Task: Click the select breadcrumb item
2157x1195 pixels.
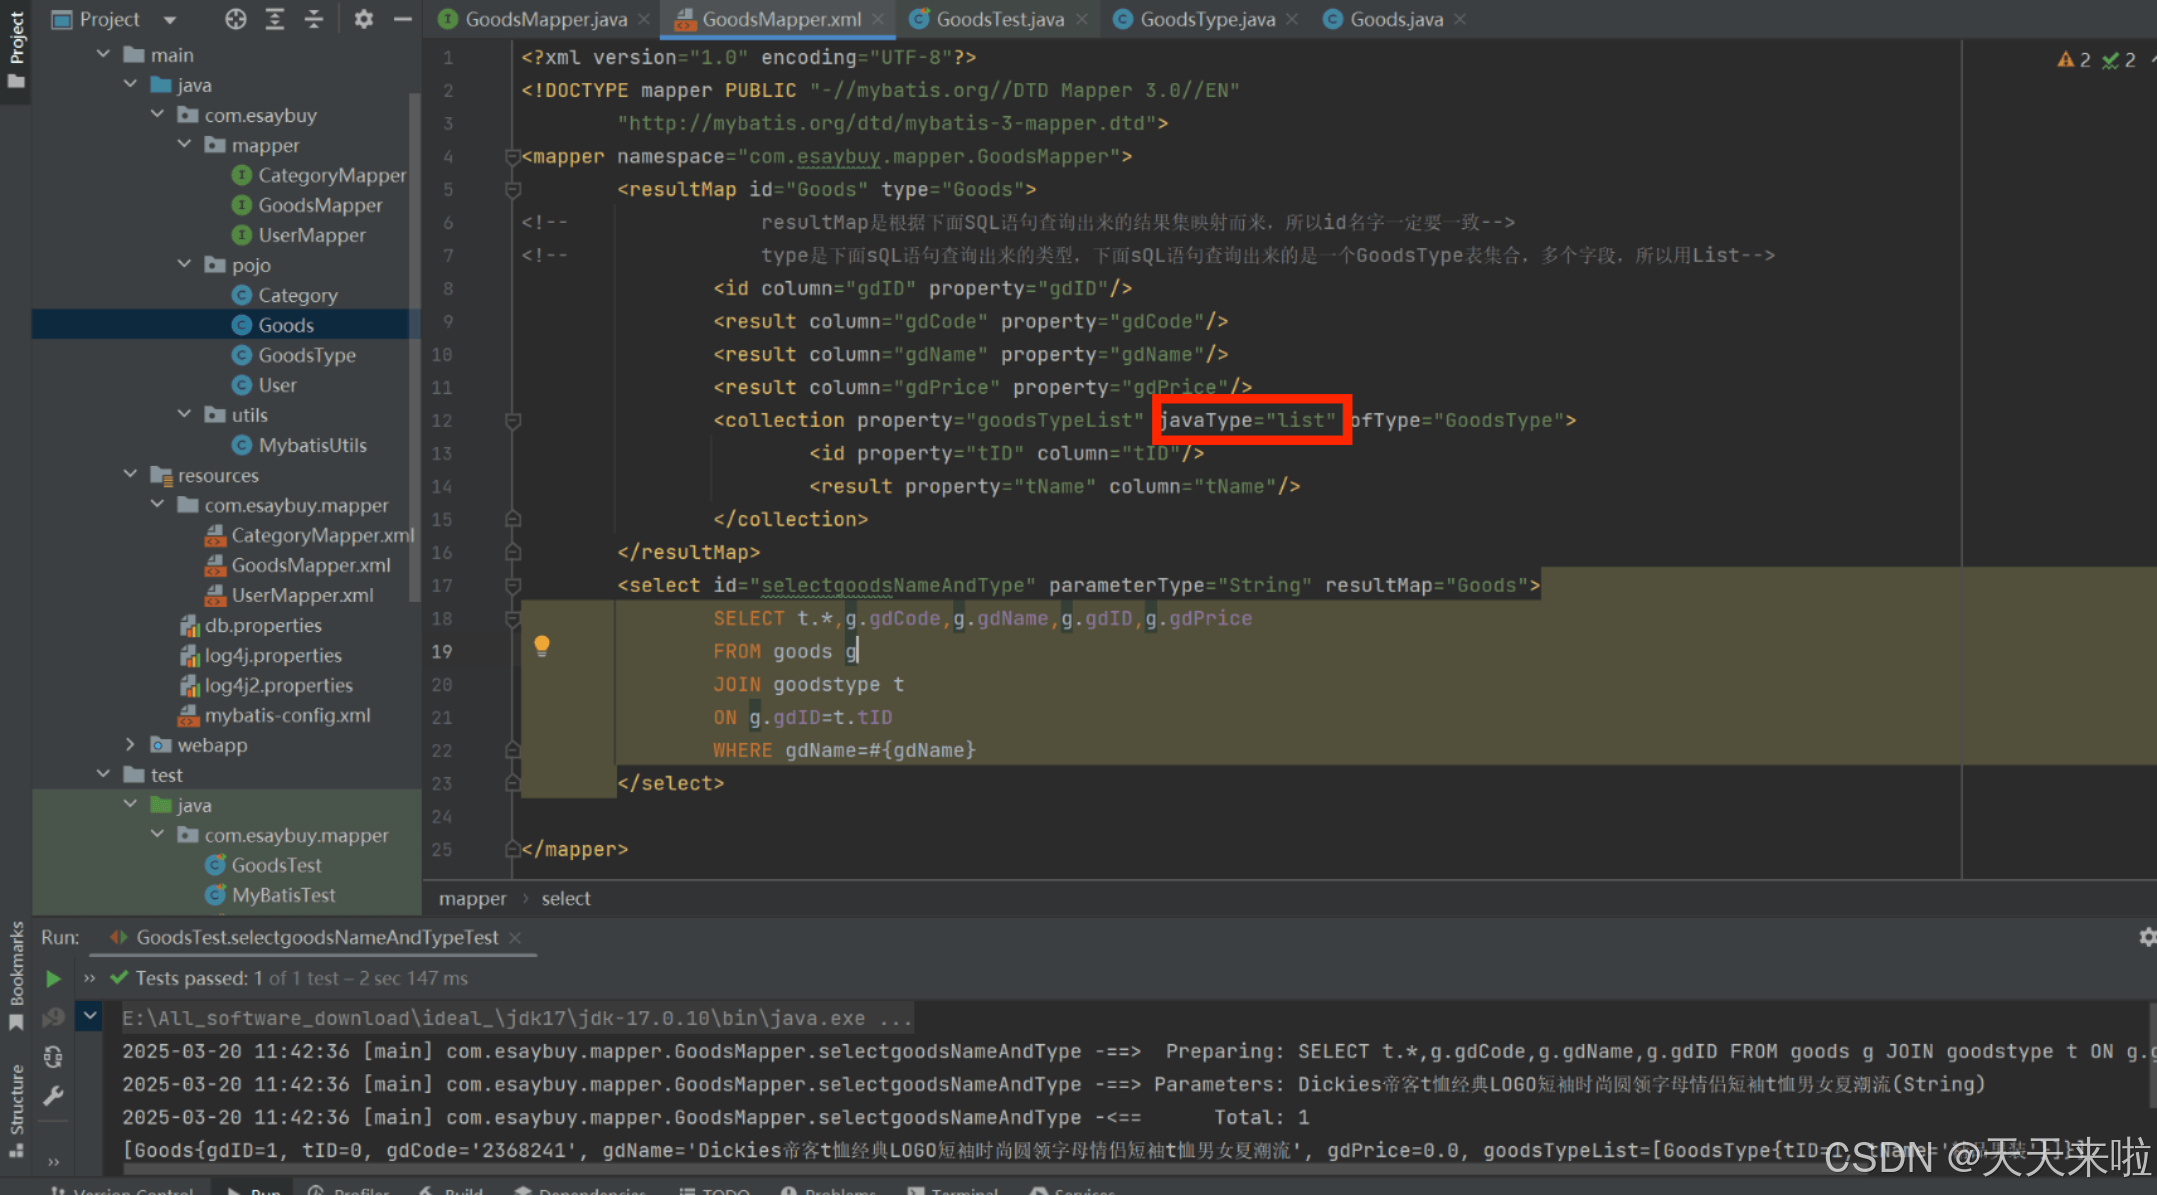Action: (566, 898)
